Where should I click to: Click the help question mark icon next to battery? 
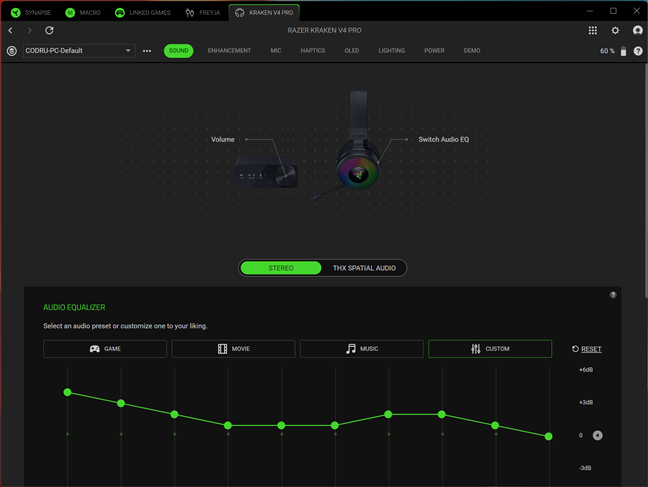[638, 51]
